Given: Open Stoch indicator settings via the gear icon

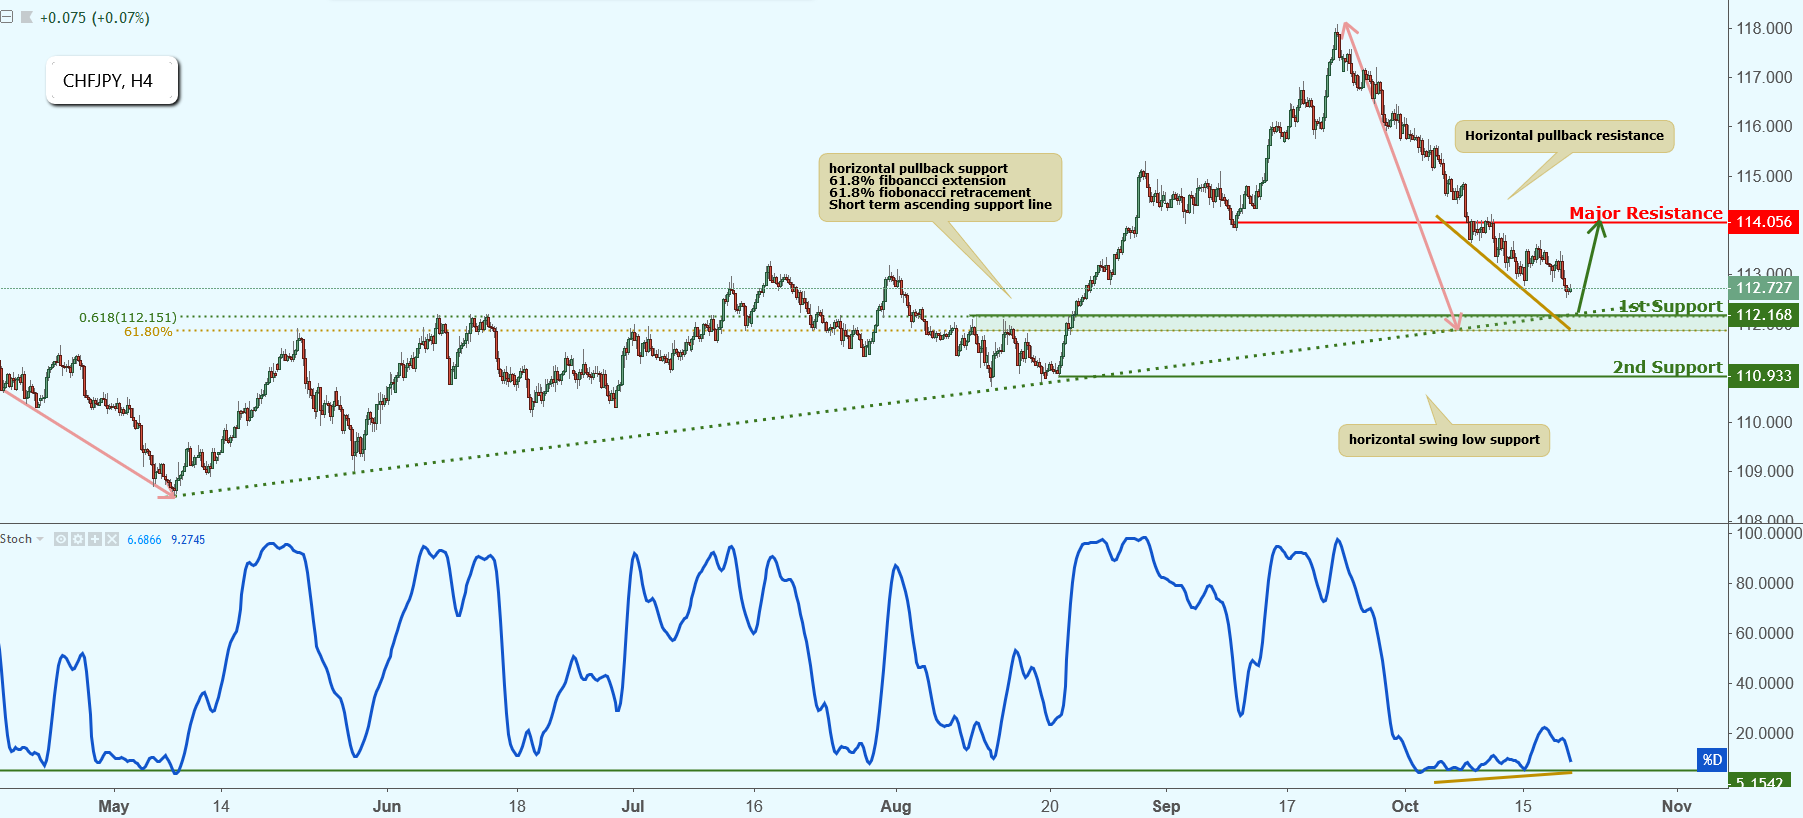Looking at the screenshot, I should click(78, 539).
